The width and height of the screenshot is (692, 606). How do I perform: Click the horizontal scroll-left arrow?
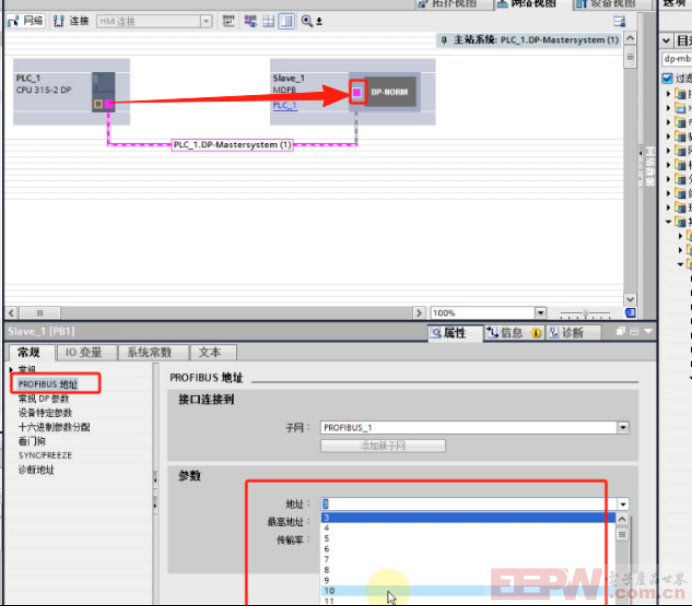(x=11, y=313)
